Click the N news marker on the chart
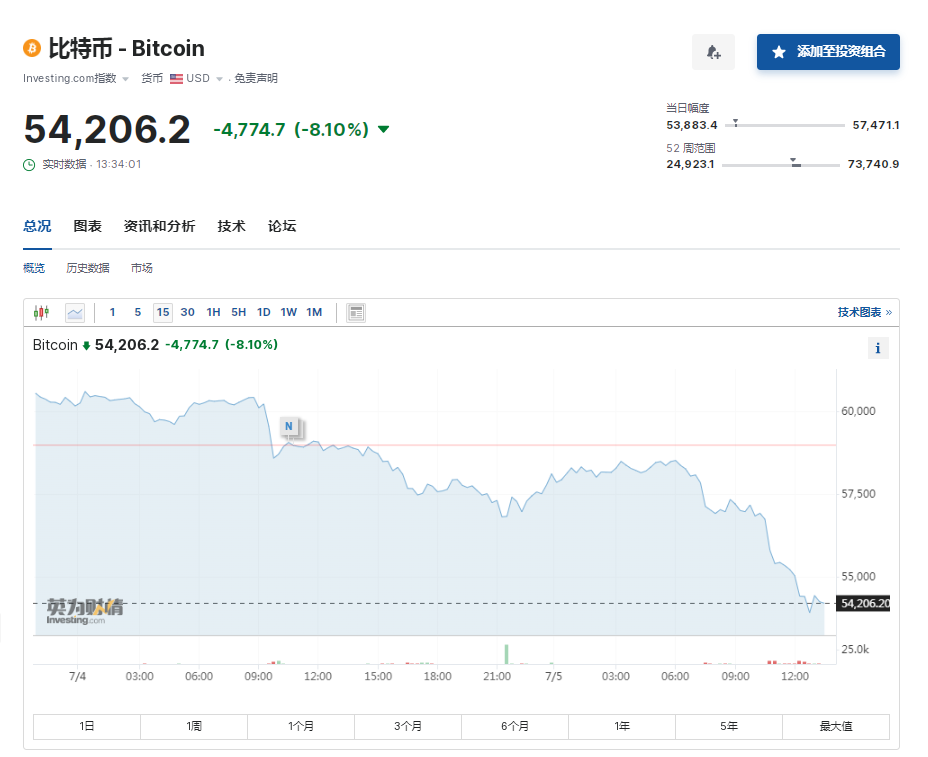Screen dimensions: 928x757 291,427
